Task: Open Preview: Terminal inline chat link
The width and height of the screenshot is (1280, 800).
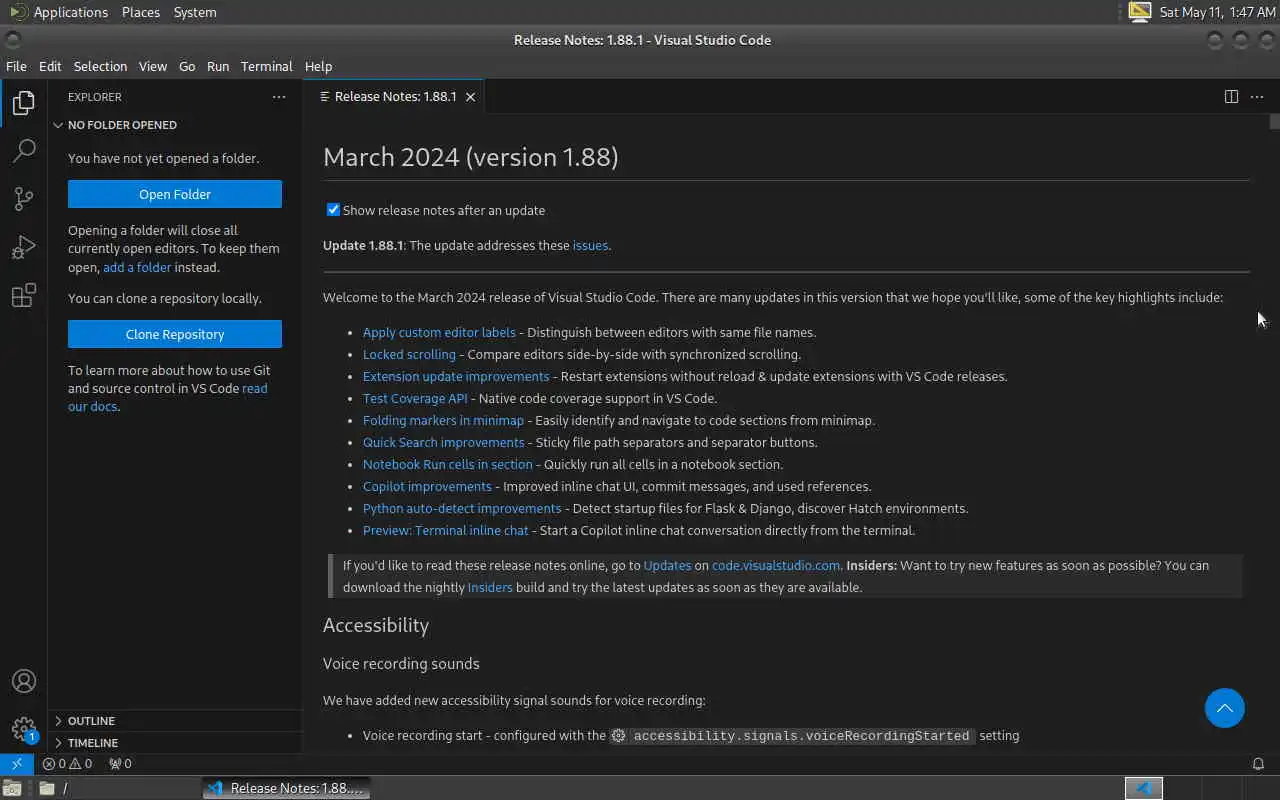Action: coord(446,530)
